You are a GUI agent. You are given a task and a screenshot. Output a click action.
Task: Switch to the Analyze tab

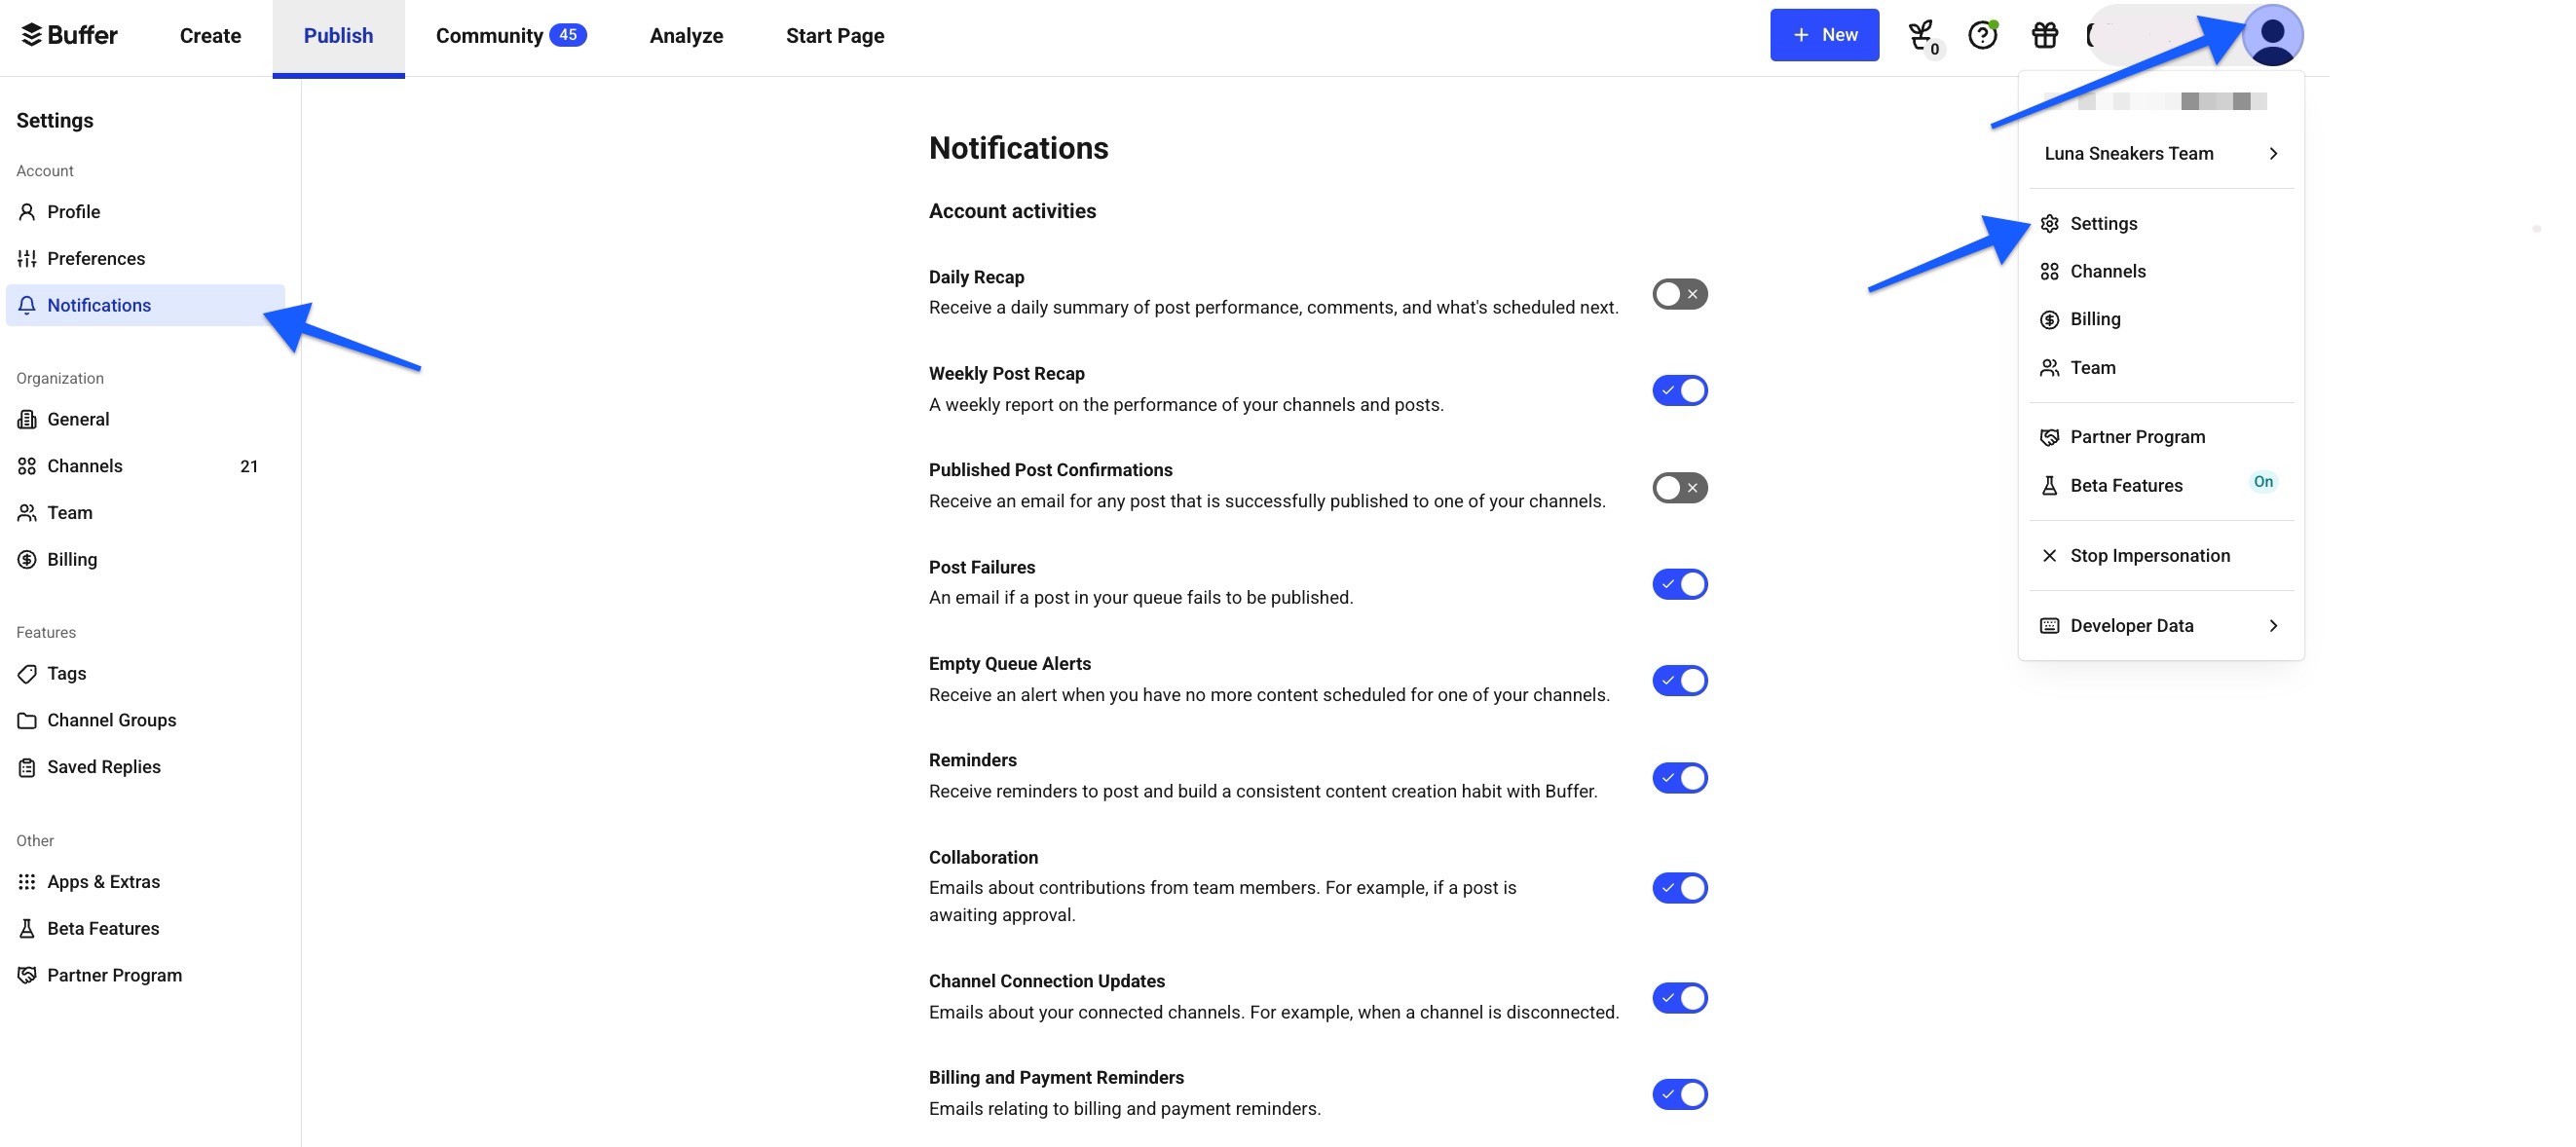click(x=686, y=35)
